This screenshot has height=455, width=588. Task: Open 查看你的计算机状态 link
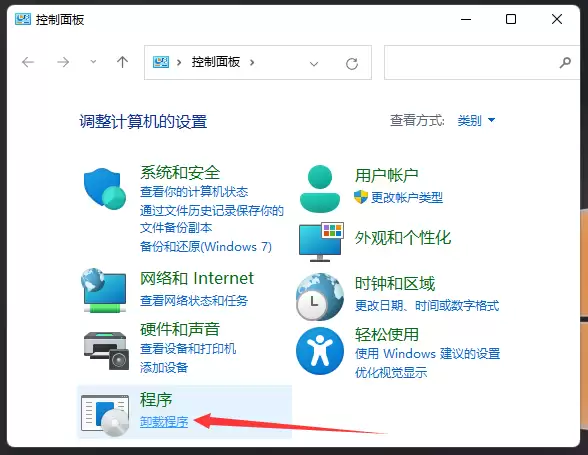pos(194,192)
